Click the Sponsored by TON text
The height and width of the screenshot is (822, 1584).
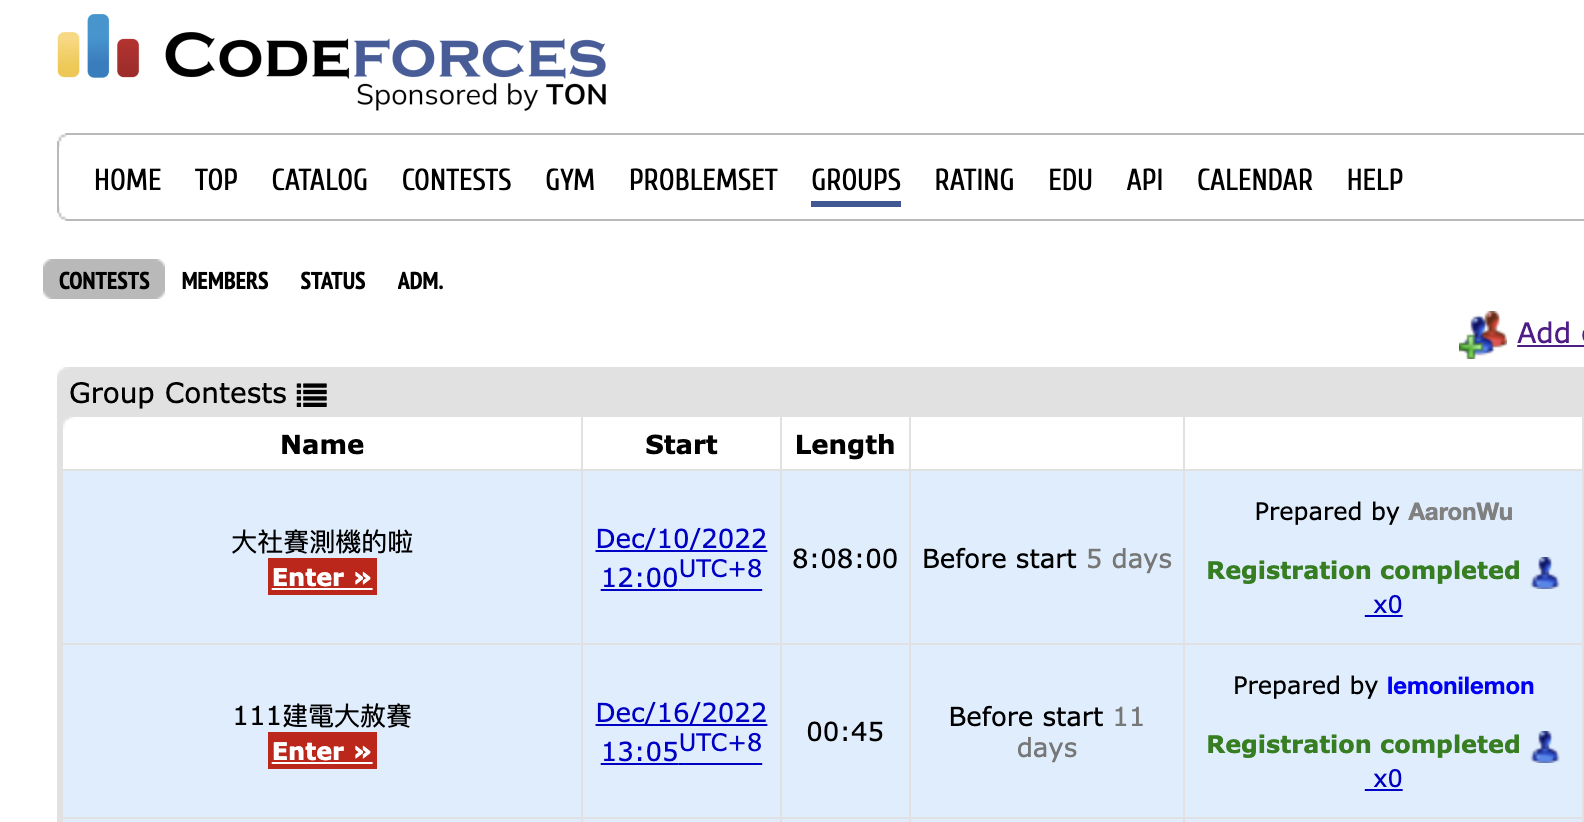[482, 95]
